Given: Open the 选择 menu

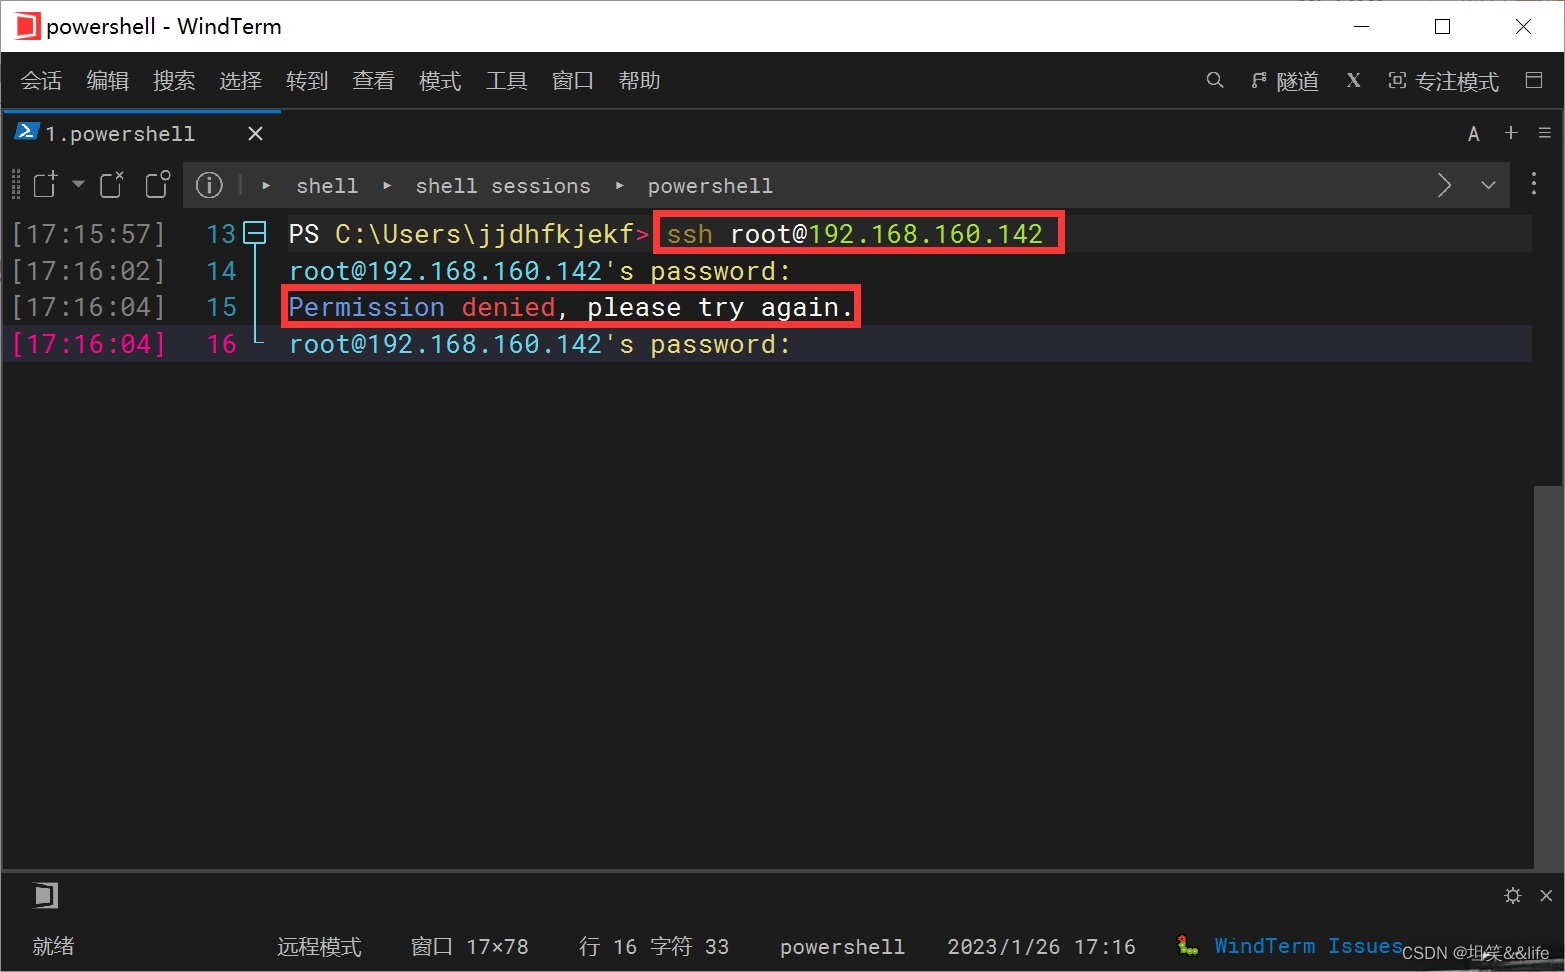Looking at the screenshot, I should 240,81.
